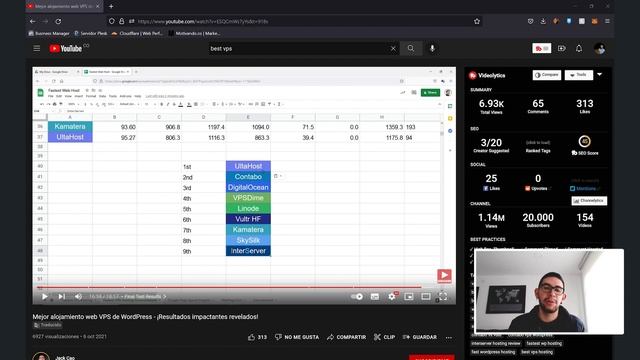Enable miniplayer mode
The image size is (640, 360).
point(409,296)
